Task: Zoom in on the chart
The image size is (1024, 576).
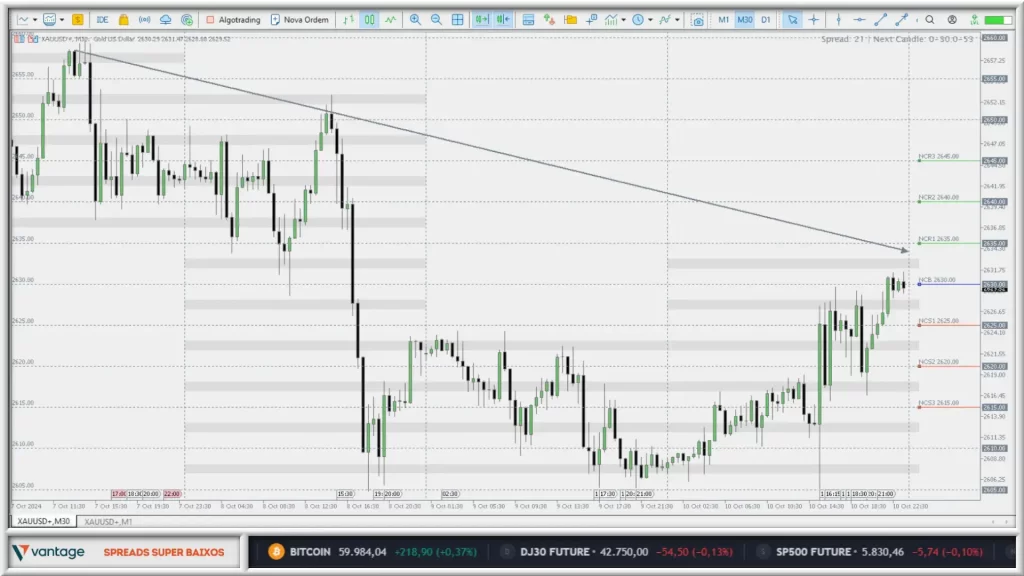Action: tap(412, 19)
